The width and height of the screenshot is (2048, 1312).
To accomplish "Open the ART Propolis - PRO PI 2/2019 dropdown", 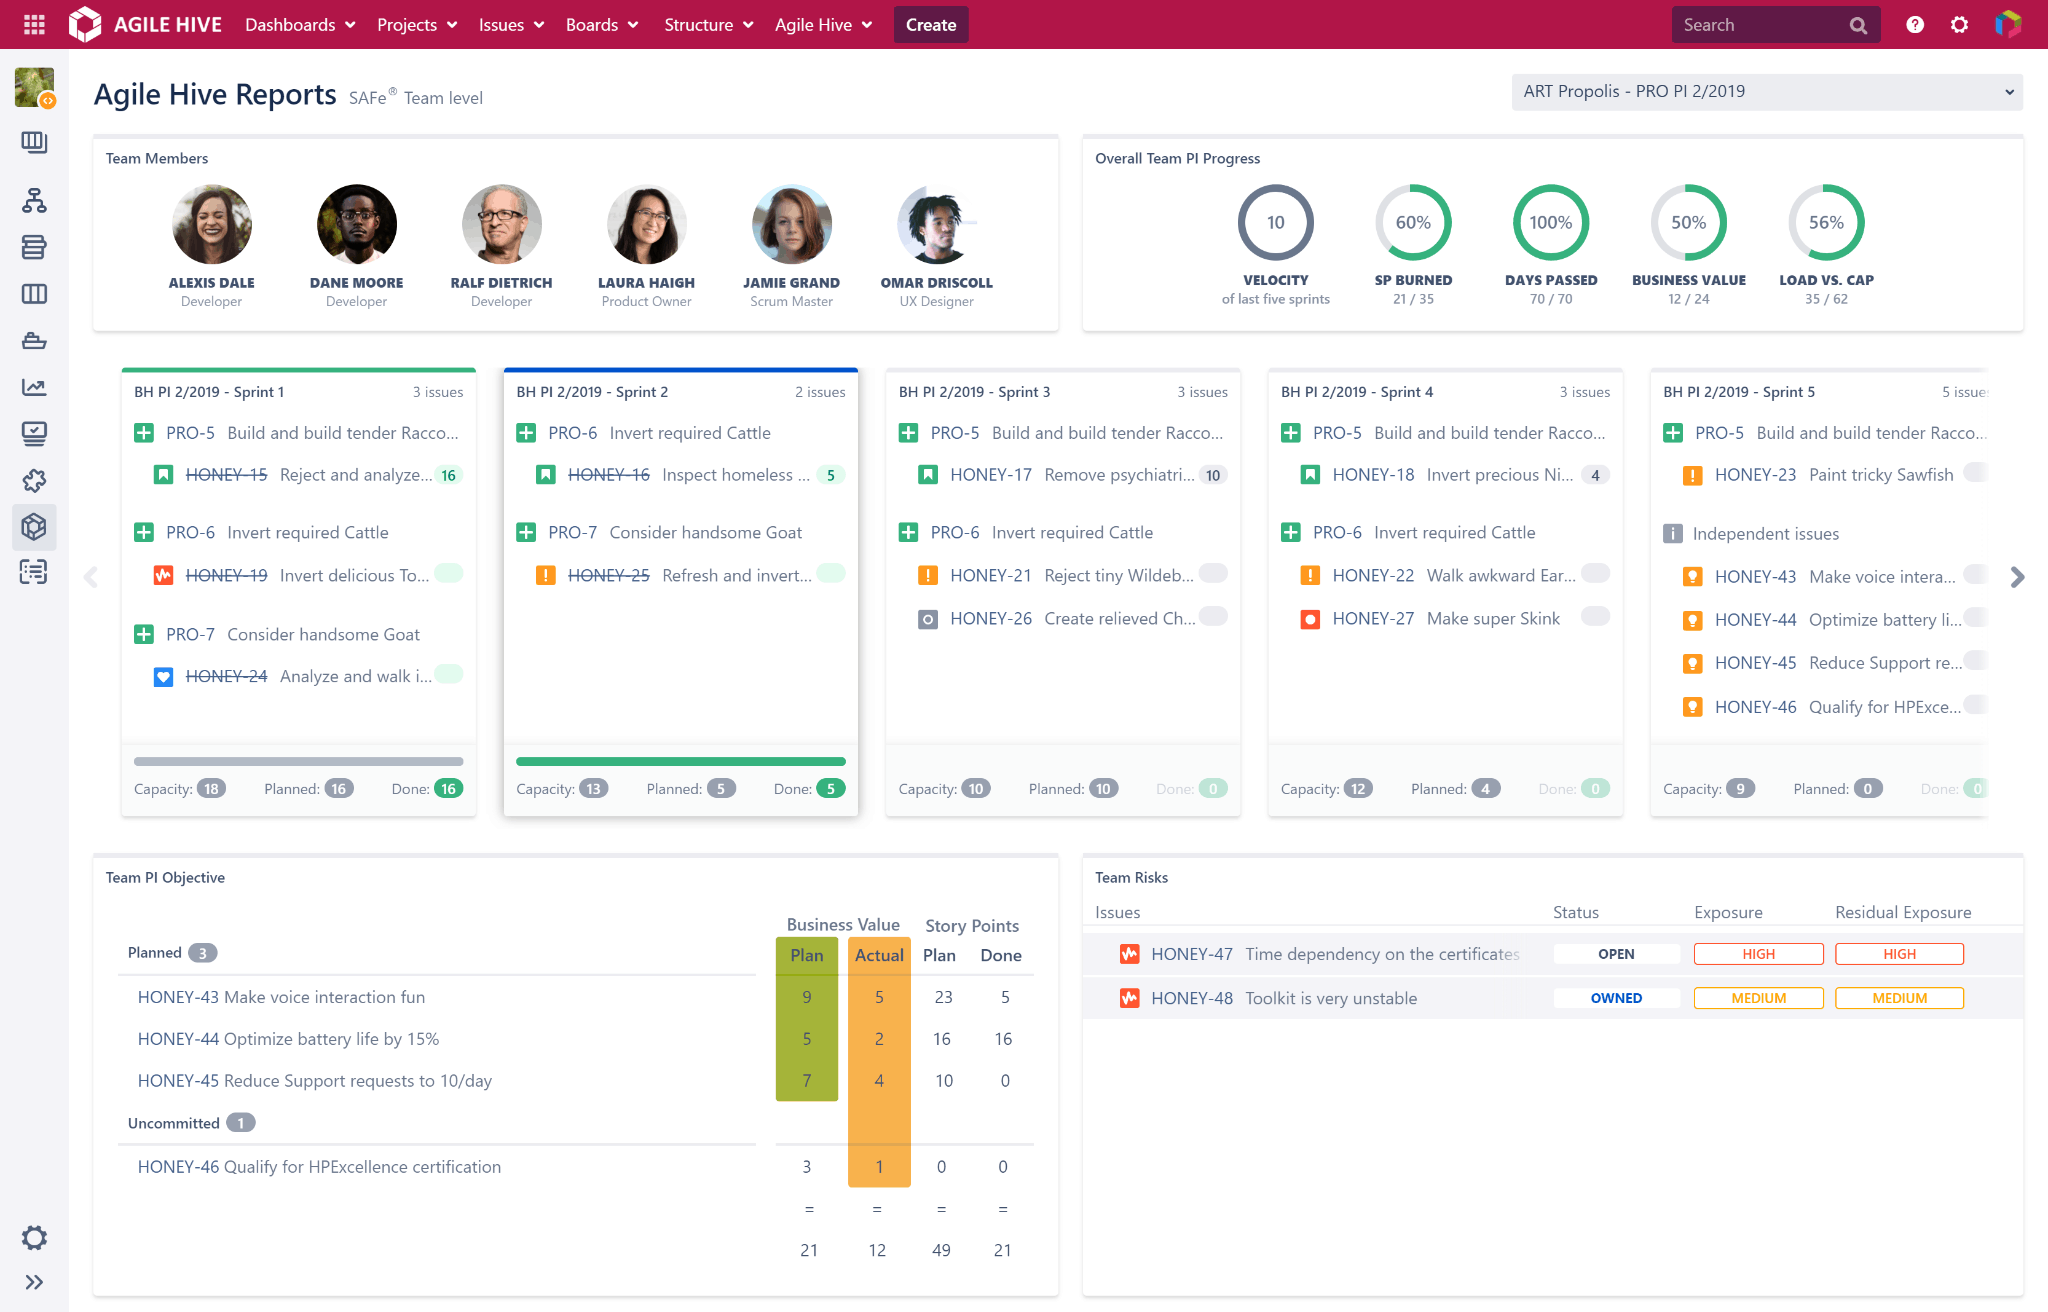I will (x=1766, y=91).
